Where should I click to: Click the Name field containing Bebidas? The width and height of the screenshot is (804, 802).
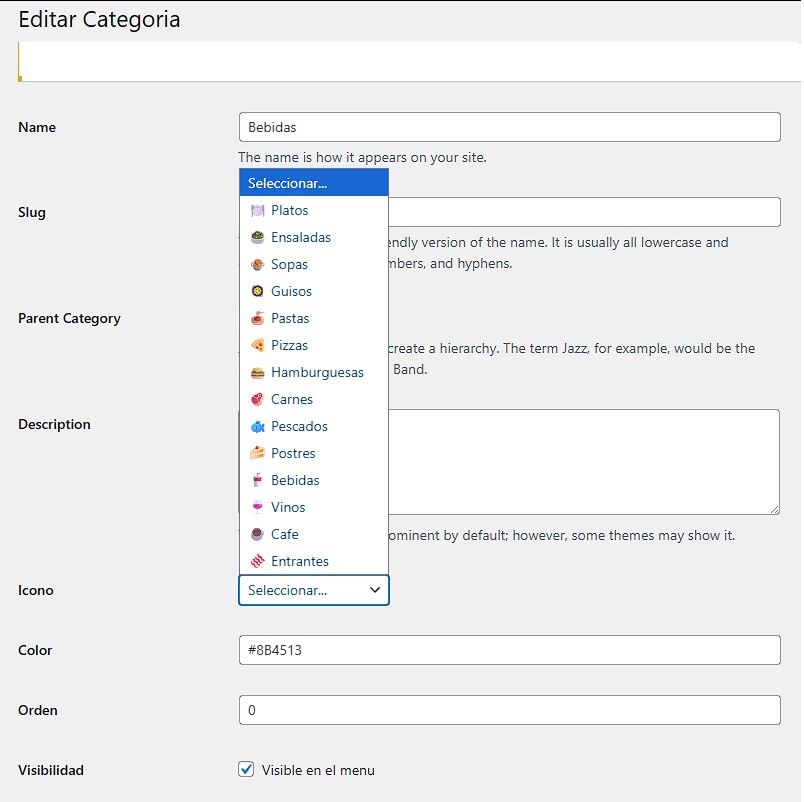509,127
